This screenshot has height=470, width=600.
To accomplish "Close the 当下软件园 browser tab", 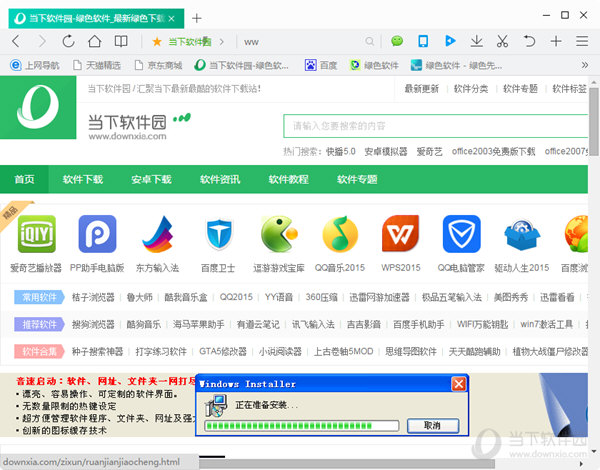I will [x=171, y=18].
